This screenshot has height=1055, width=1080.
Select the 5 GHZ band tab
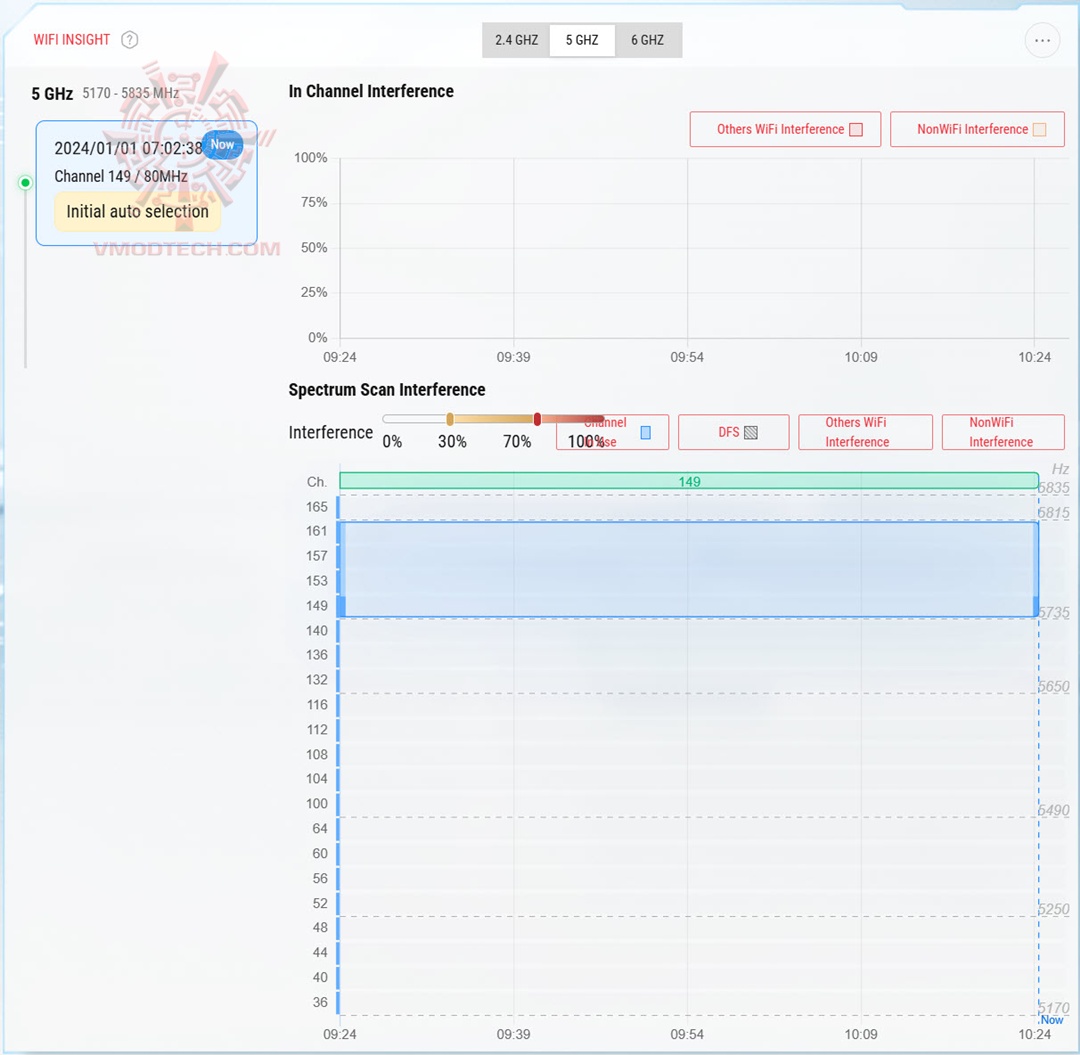[x=582, y=40]
